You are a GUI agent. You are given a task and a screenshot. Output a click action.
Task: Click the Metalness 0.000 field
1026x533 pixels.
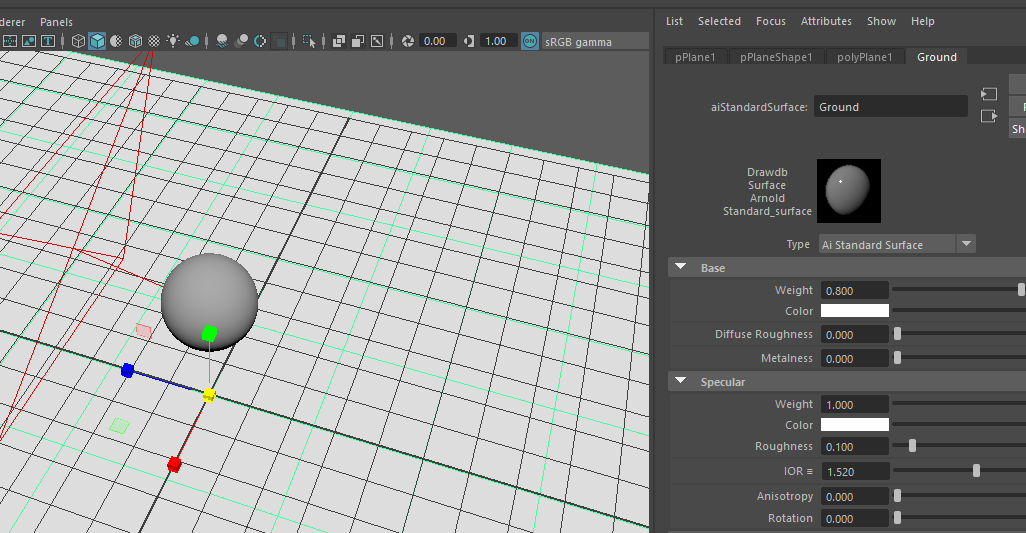[855, 358]
